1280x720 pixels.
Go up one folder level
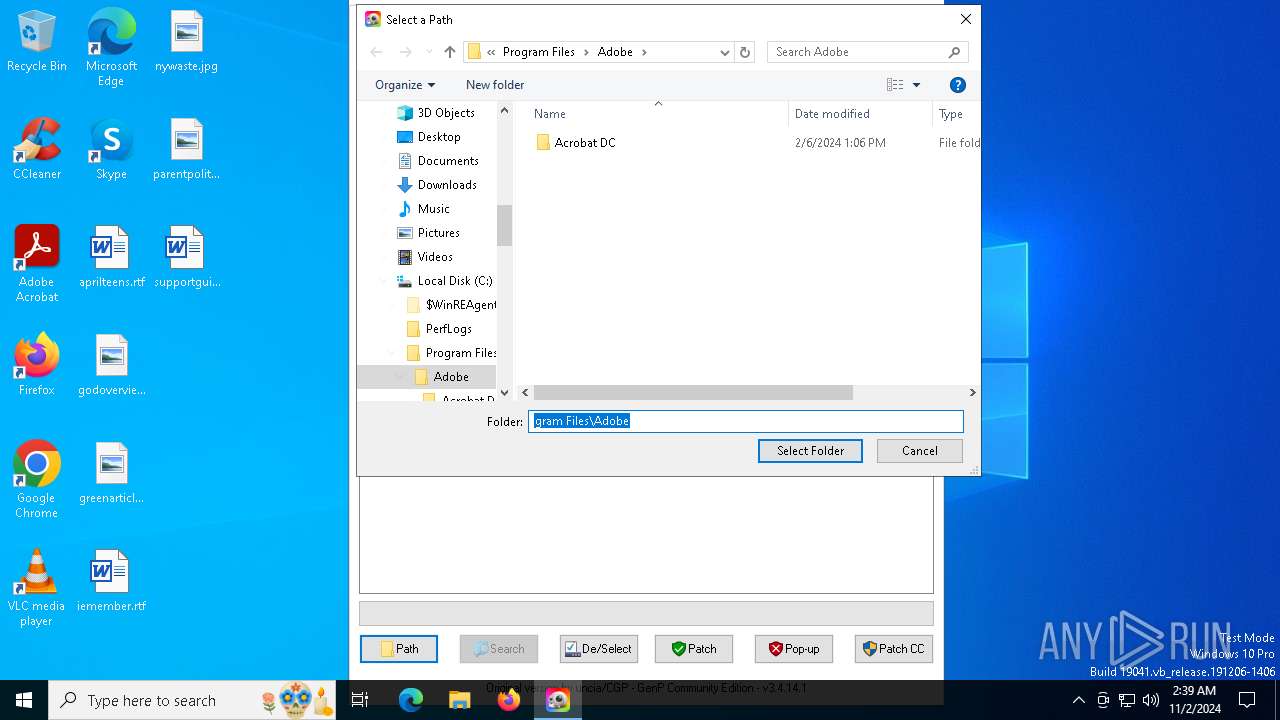(450, 52)
